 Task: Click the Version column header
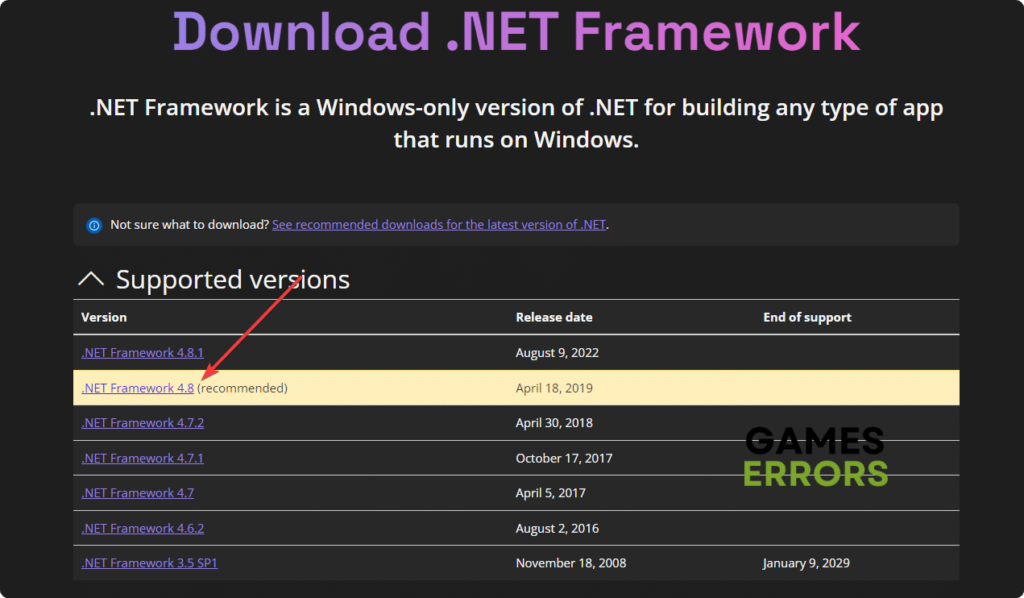(104, 317)
